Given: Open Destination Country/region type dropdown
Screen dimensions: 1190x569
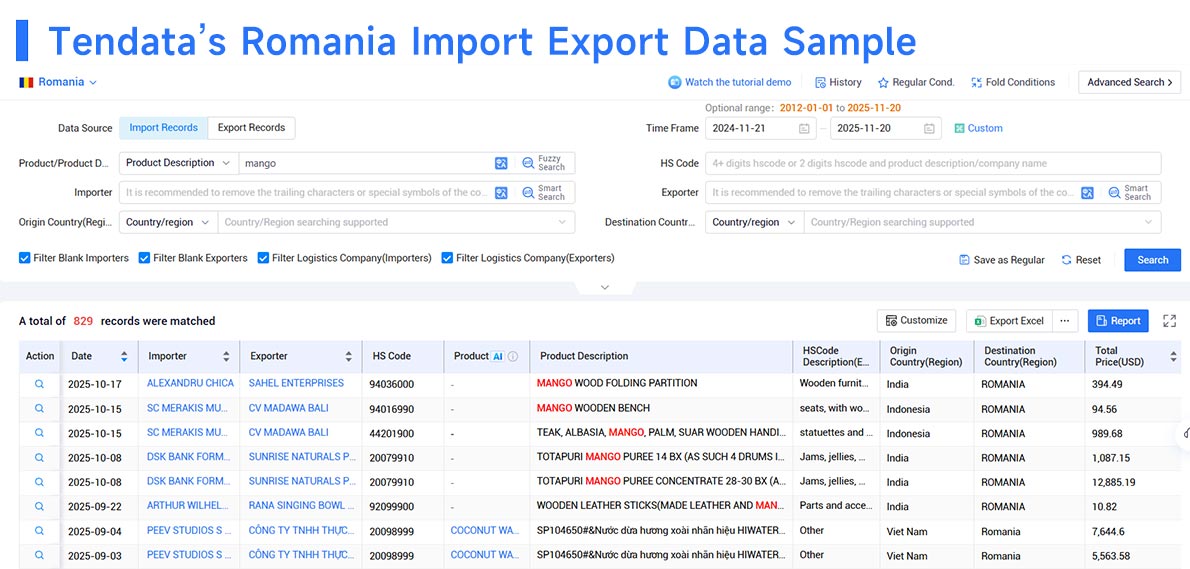Looking at the screenshot, I should pos(754,222).
